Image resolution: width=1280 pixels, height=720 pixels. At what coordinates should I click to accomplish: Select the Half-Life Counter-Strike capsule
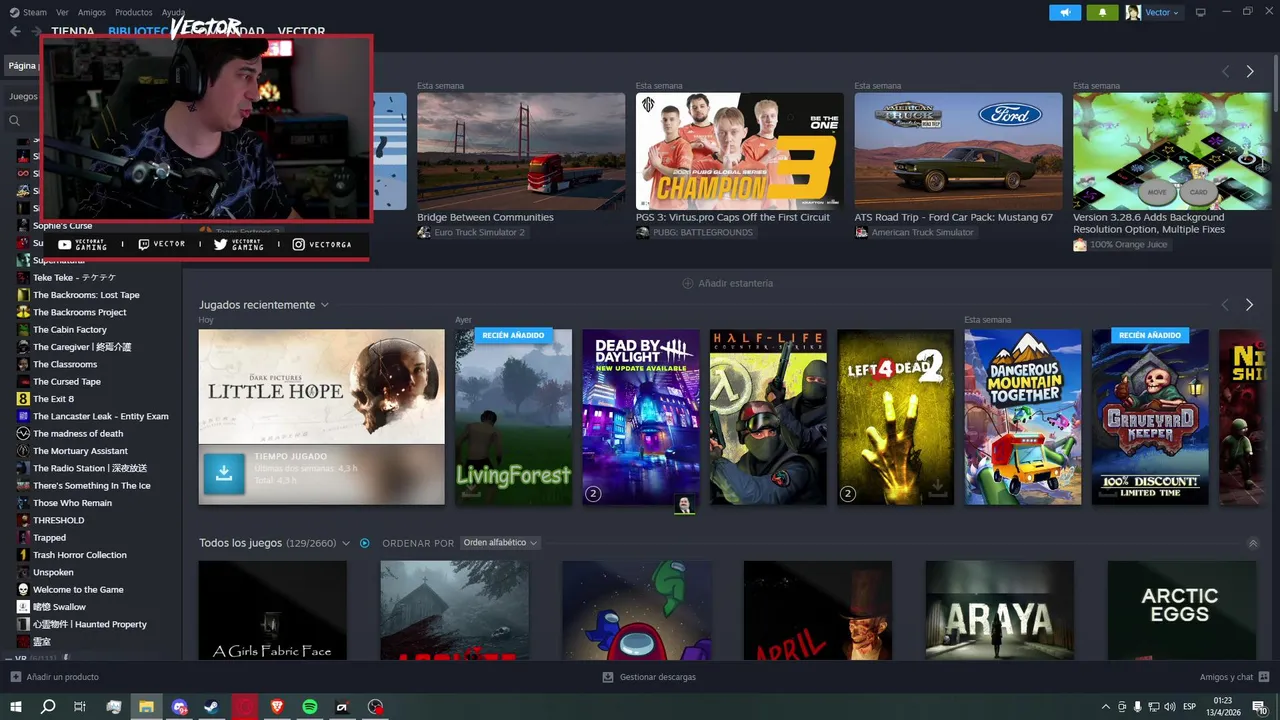coord(768,417)
